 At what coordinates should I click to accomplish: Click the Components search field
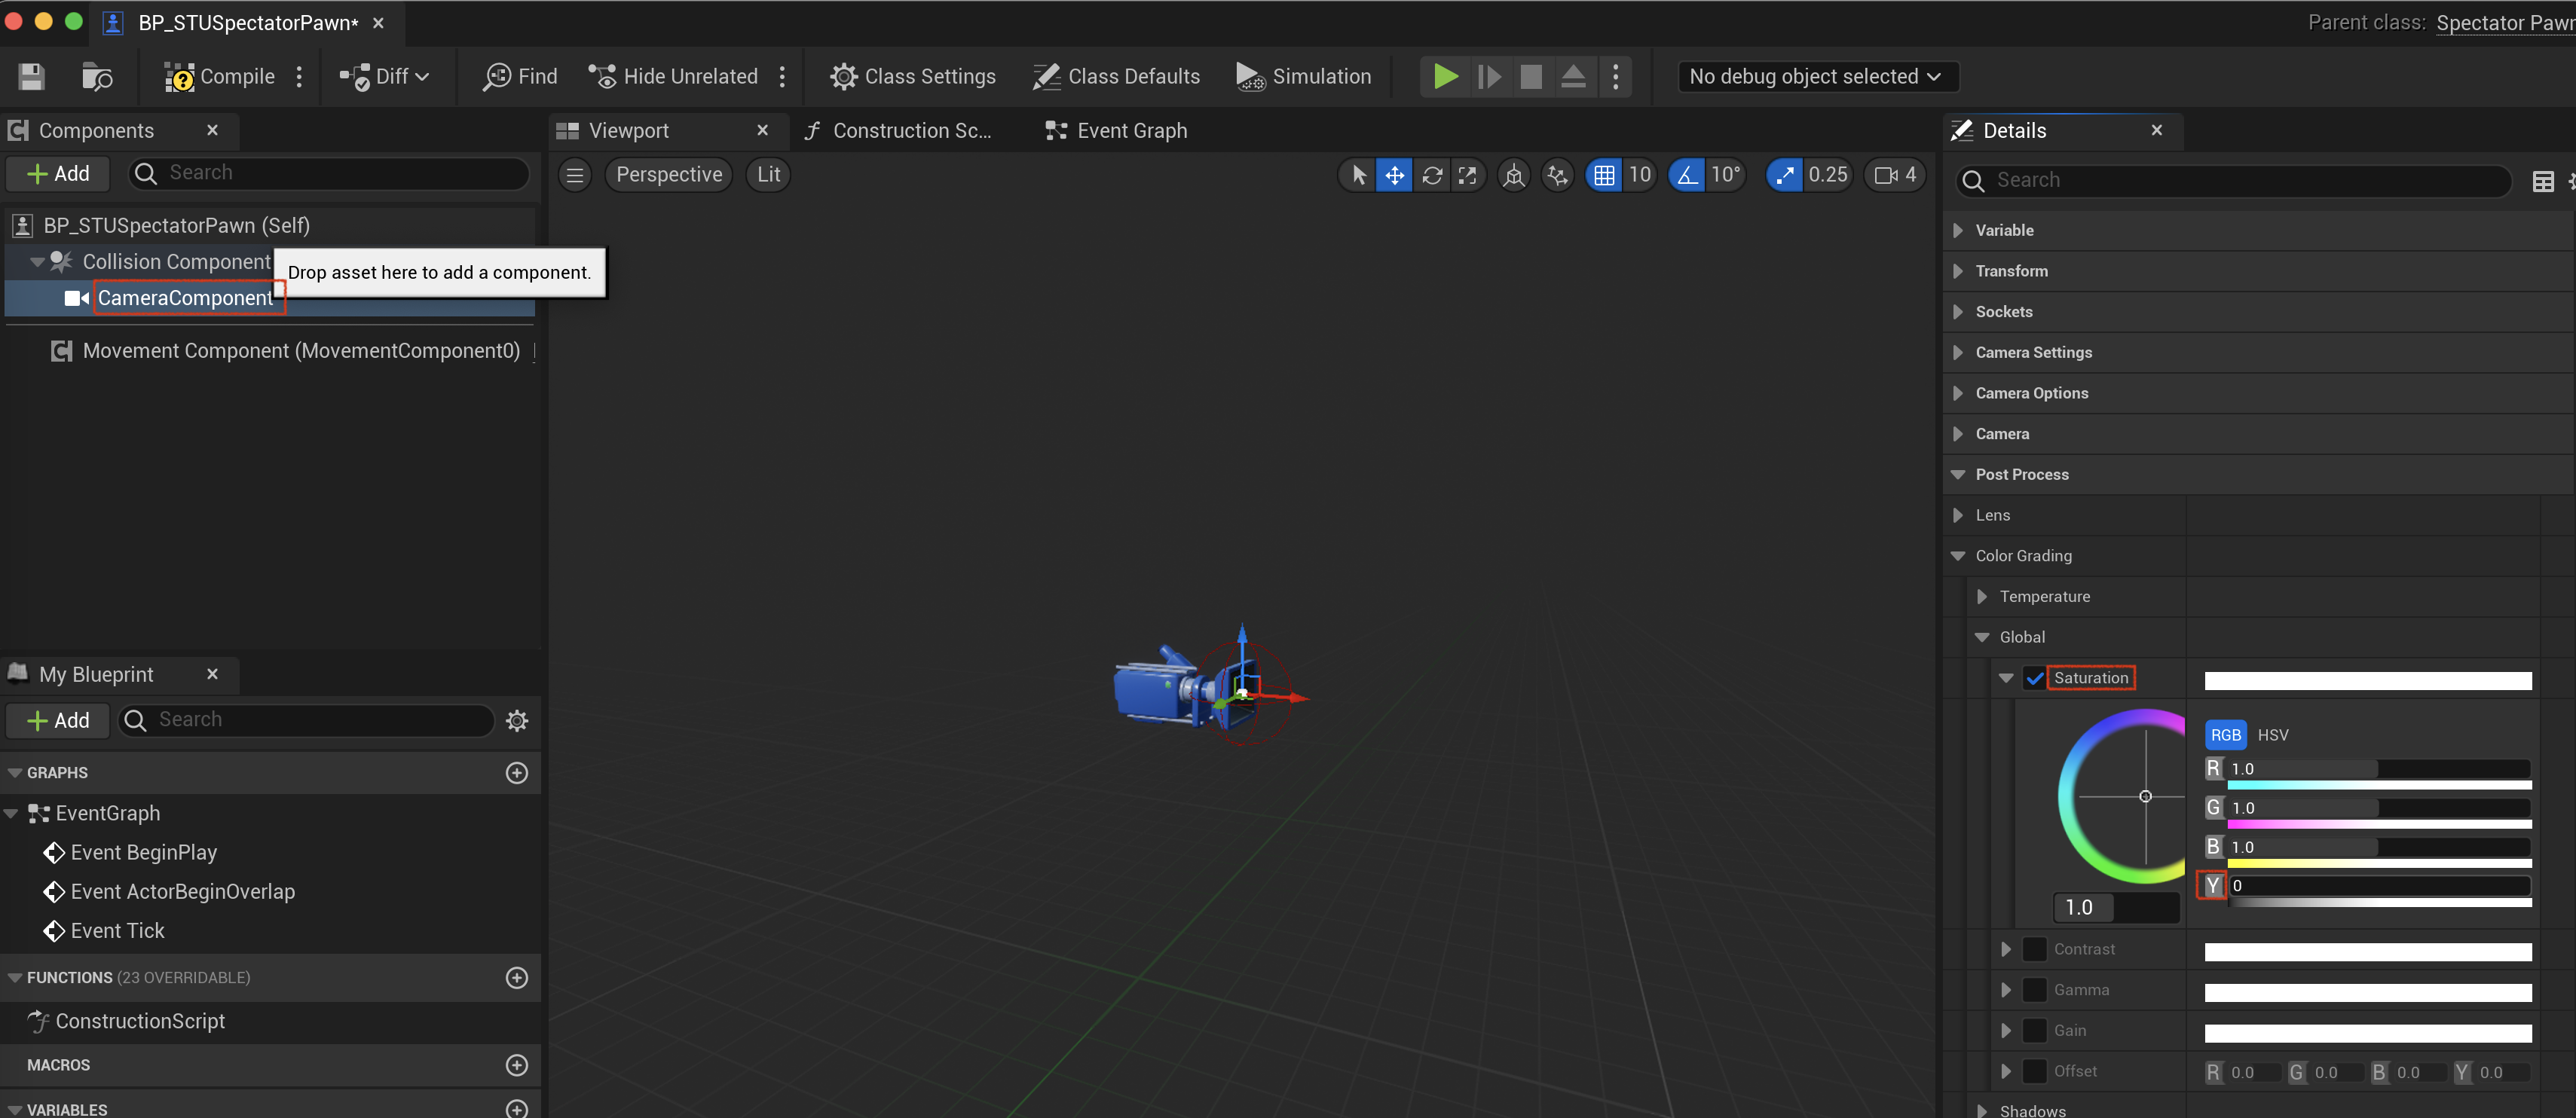click(328, 173)
